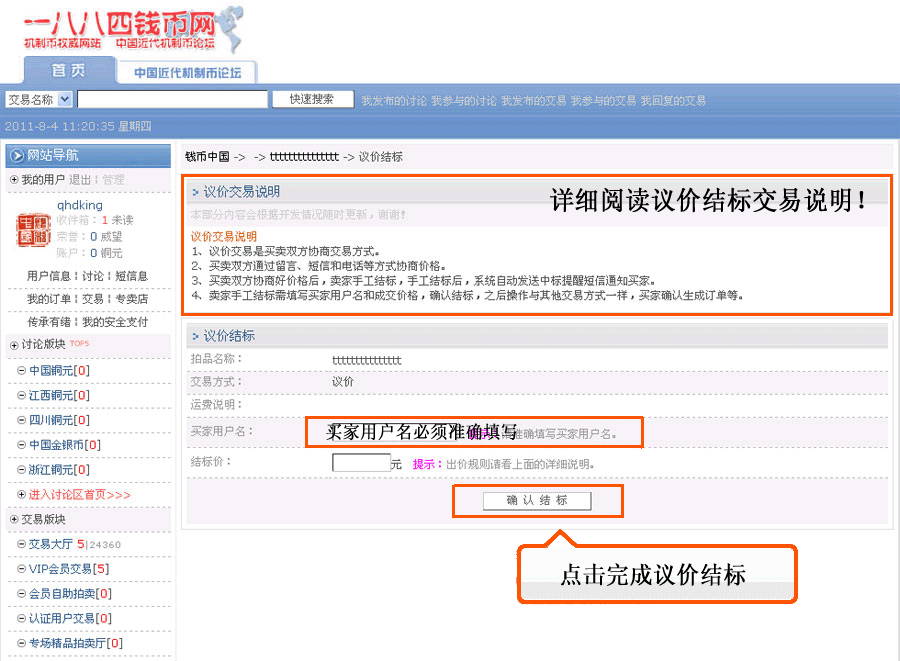Click the minus icon beside 四川铜元
The image size is (900, 661).
pos(22,420)
